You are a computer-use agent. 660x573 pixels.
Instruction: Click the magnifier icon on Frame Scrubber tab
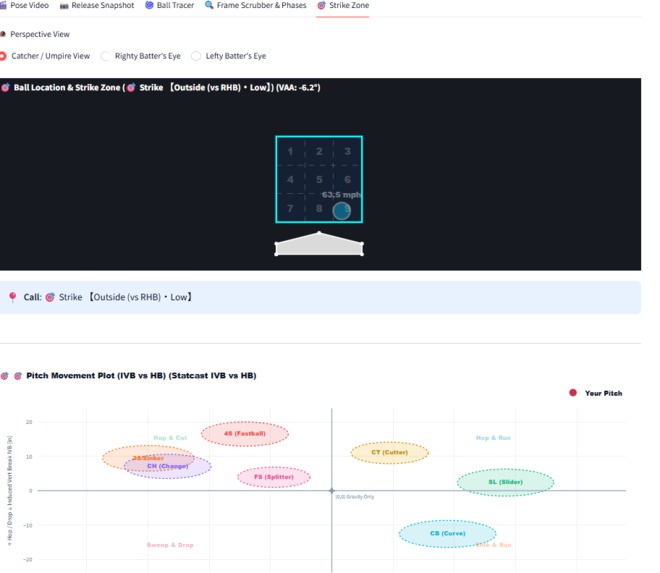(x=209, y=5)
